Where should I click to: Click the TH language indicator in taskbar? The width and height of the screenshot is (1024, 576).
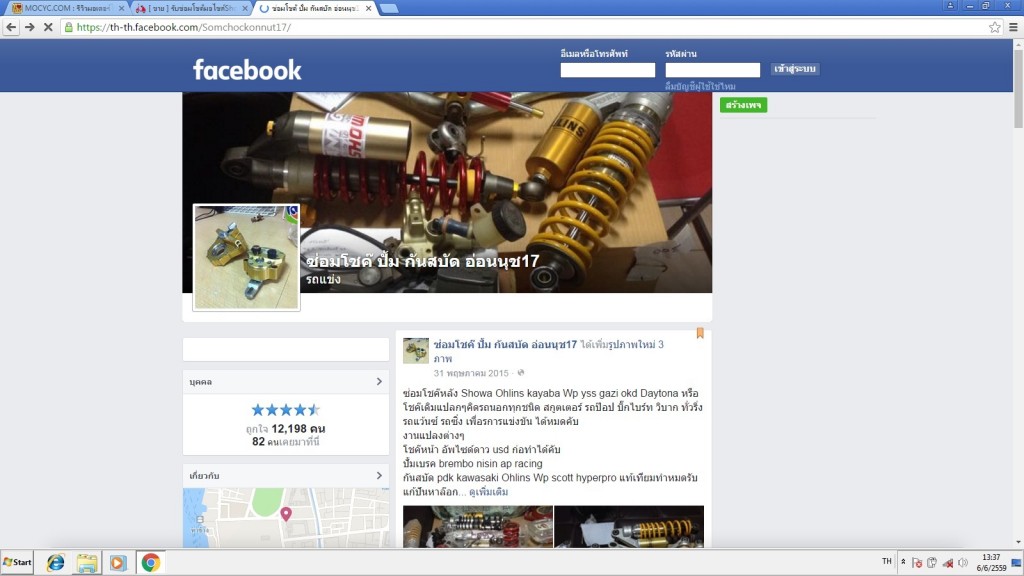[x=886, y=562]
